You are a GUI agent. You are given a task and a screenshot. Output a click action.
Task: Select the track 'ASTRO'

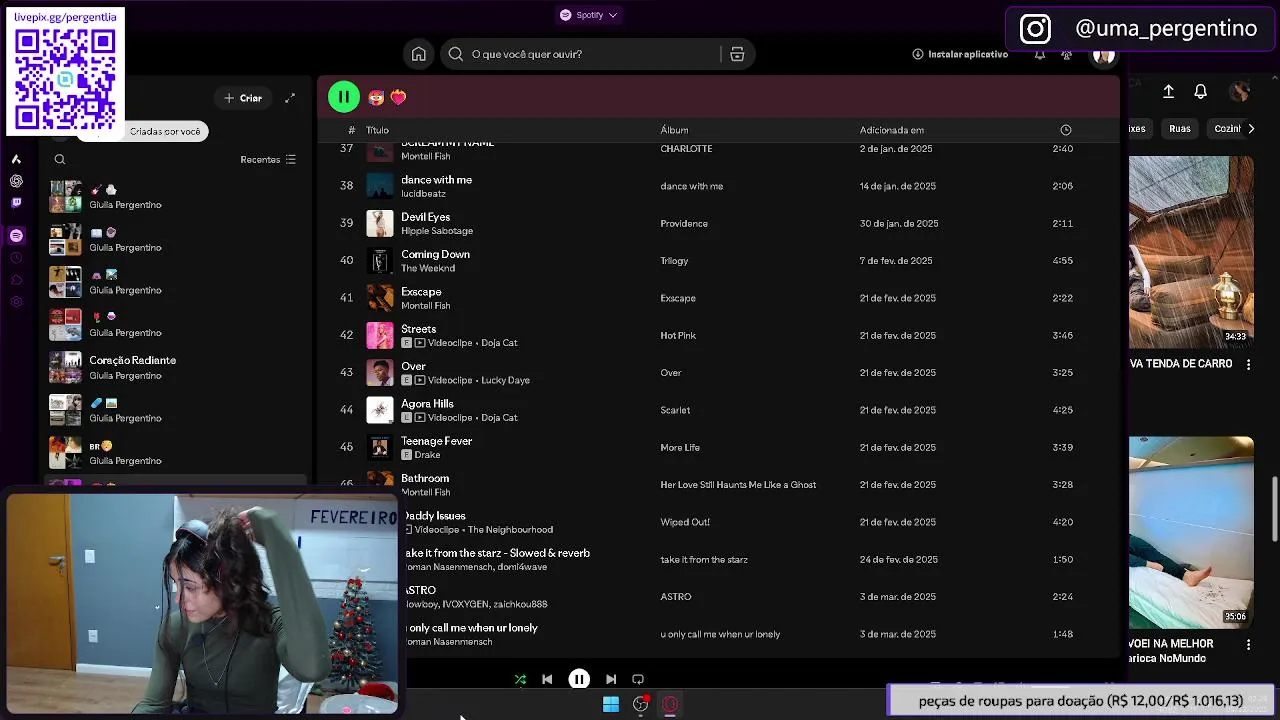[x=421, y=590]
